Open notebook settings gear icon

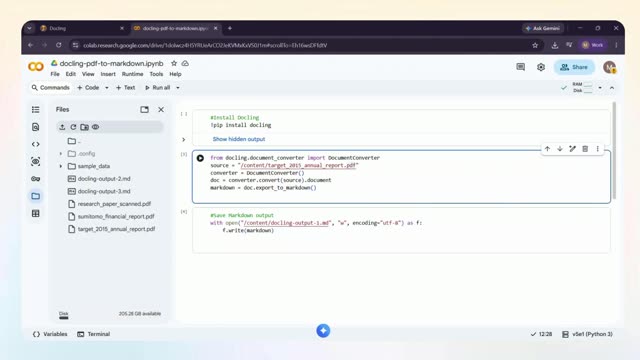pos(541,67)
